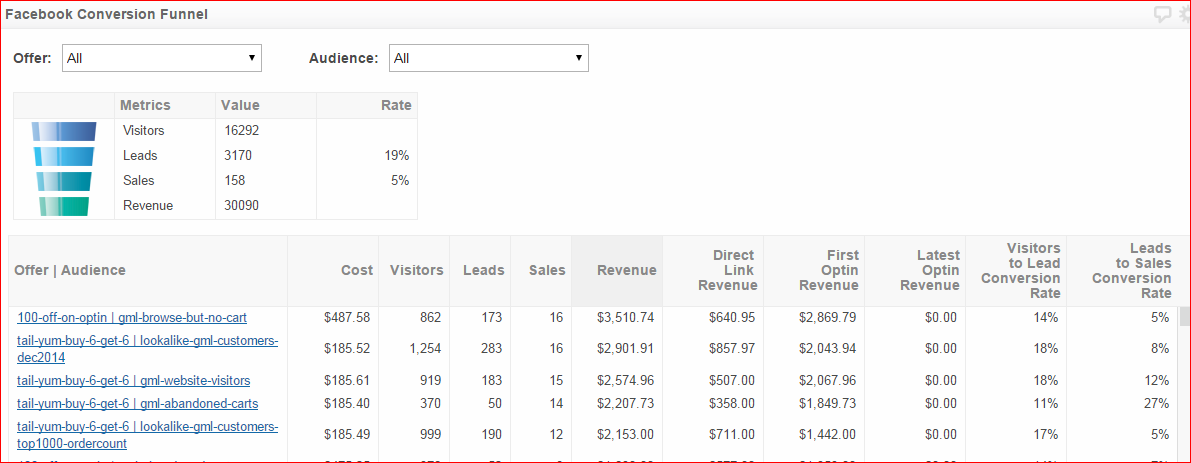The height and width of the screenshot is (463, 1191).
Task: Select cost cell $487.58
Action: [349, 318]
